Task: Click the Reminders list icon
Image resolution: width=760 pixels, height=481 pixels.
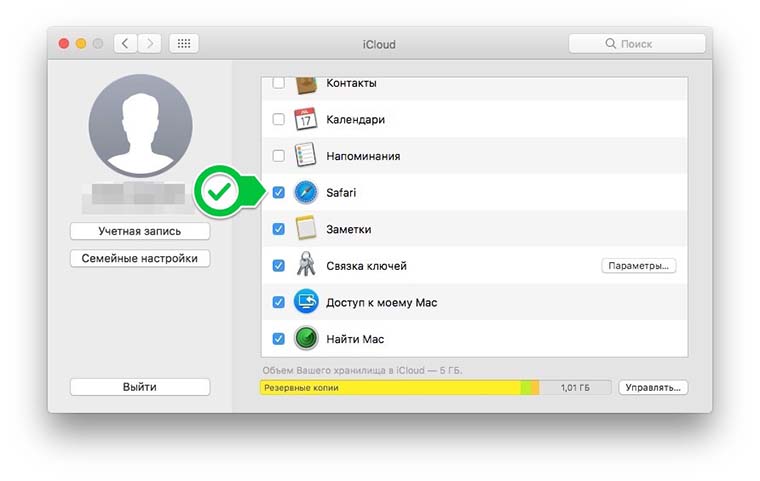Action: [306, 155]
